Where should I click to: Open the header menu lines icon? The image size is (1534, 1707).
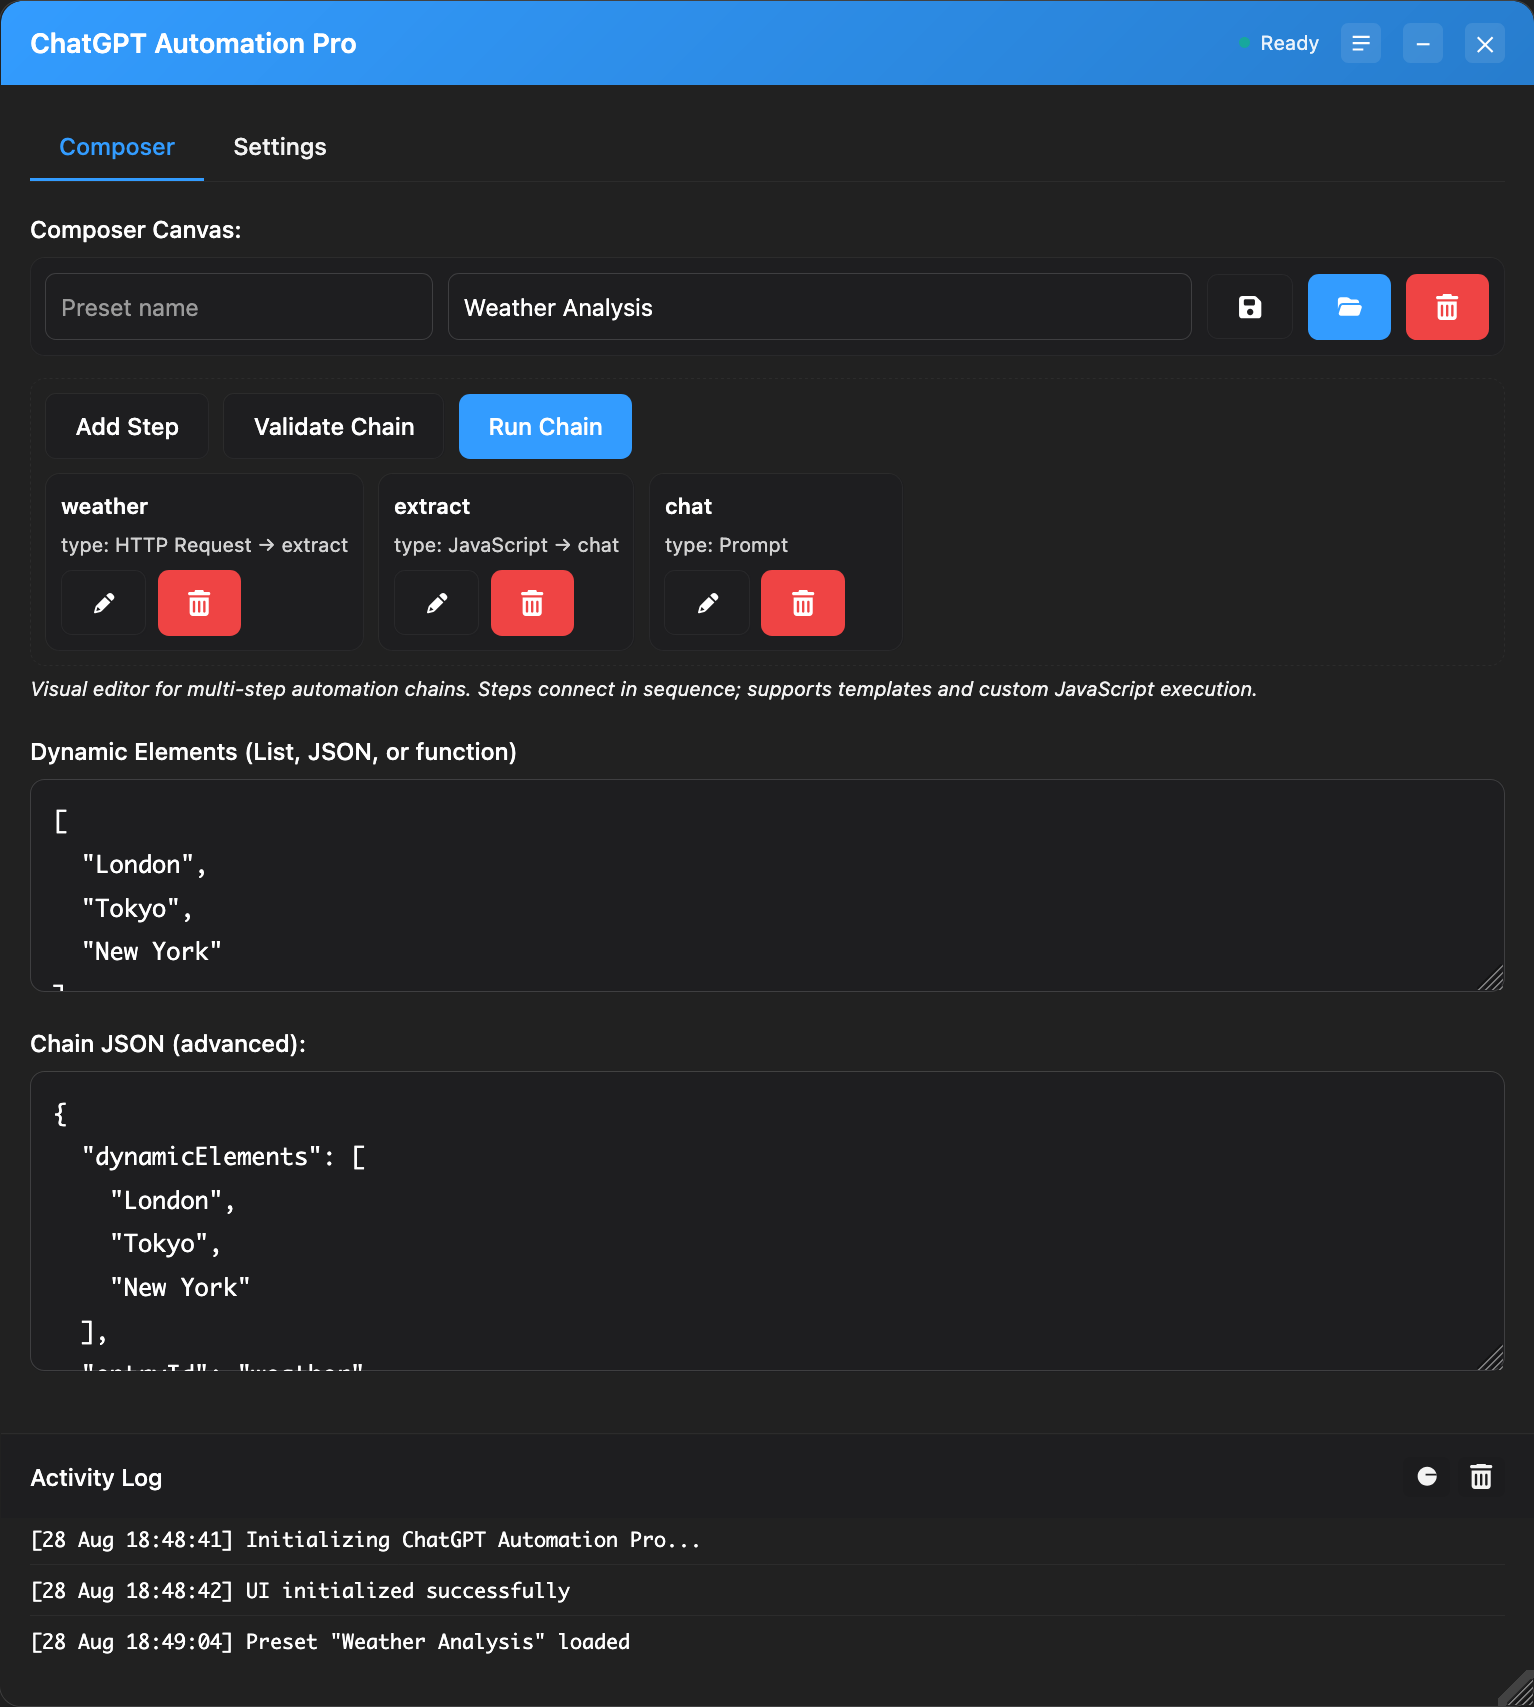point(1361,43)
